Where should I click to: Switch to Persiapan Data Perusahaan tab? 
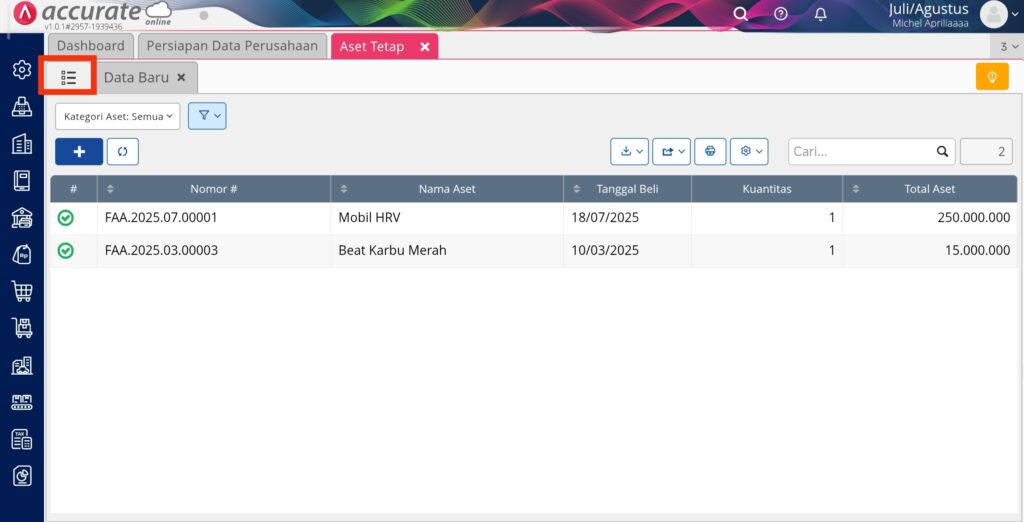click(x=232, y=46)
